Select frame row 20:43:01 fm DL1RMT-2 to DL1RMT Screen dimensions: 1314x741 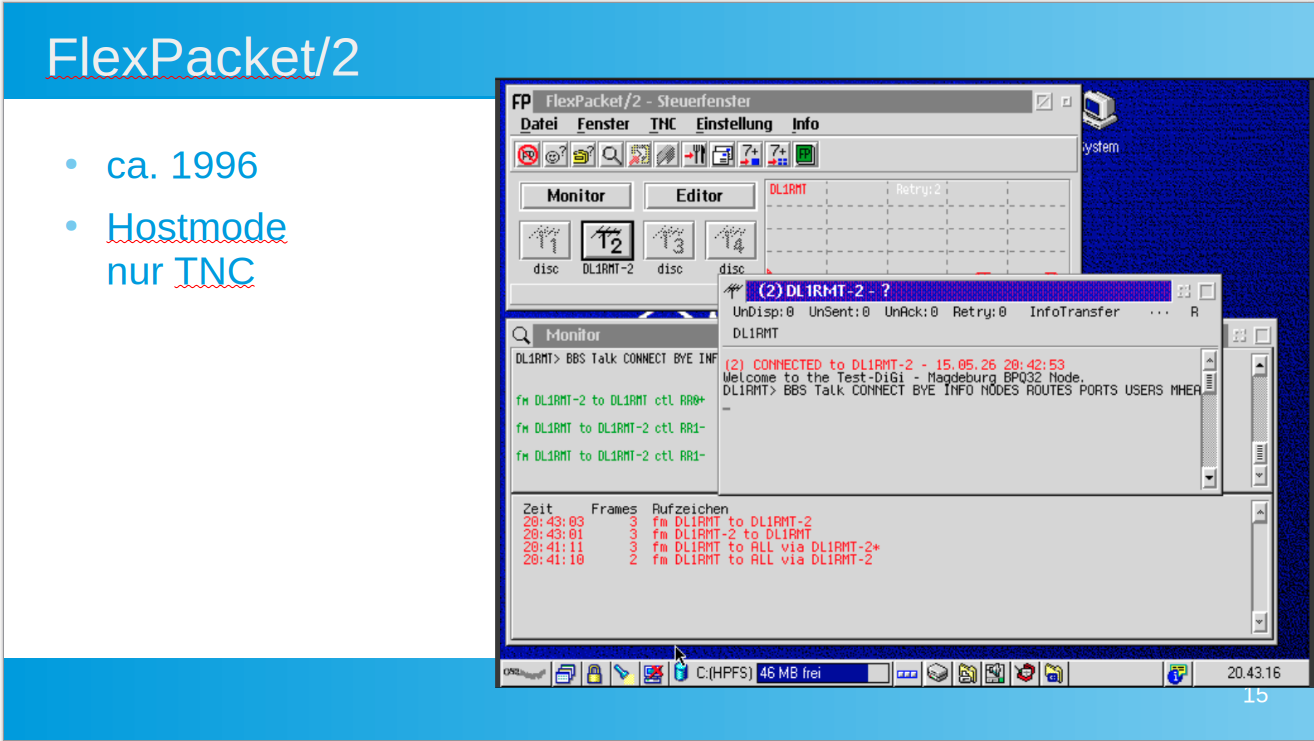(667, 534)
